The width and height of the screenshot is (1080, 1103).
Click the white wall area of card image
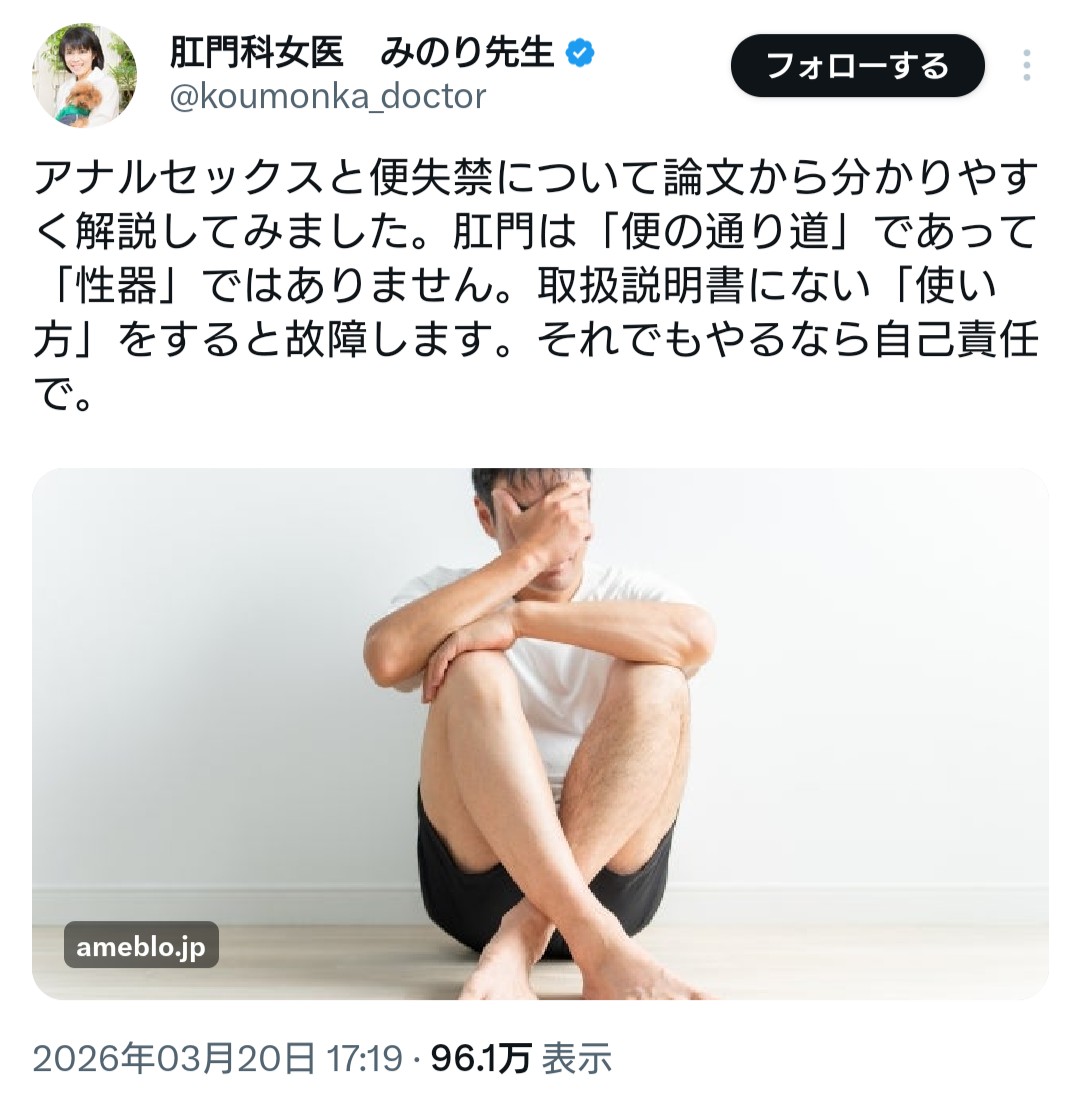(197, 668)
